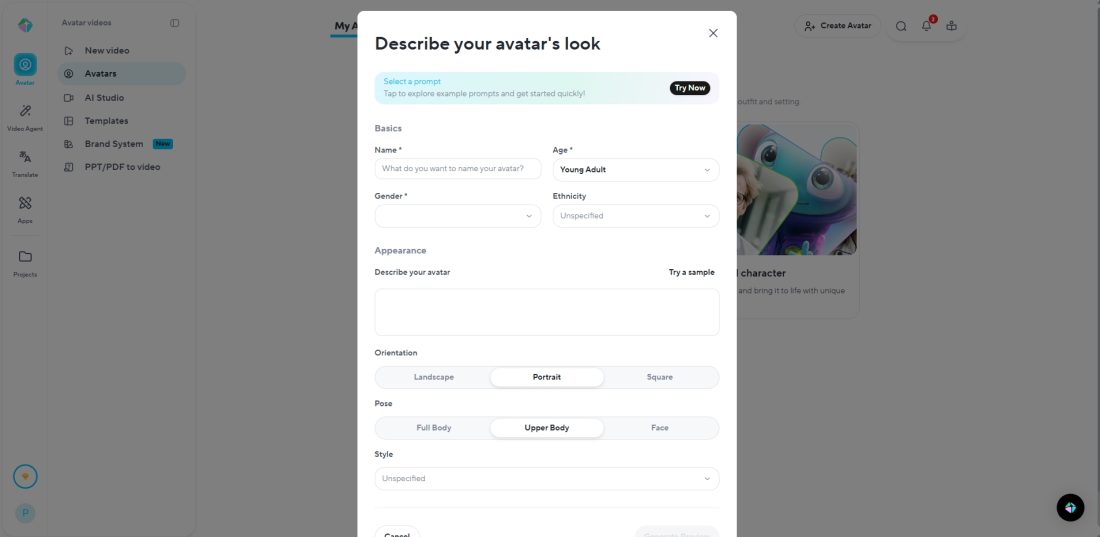Open the Style dropdown

coord(546,479)
